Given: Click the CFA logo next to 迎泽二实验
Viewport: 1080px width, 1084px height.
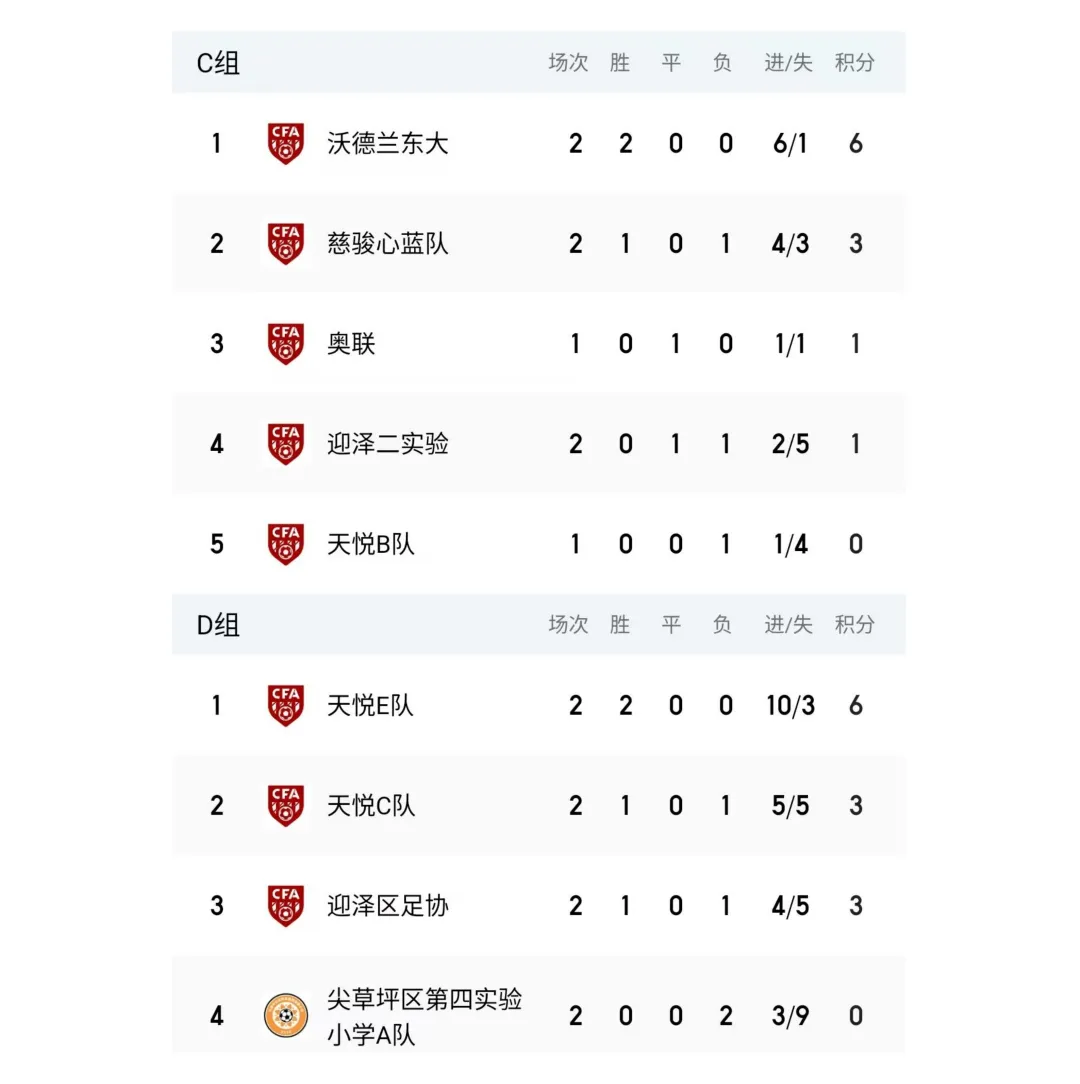Looking at the screenshot, I should [x=286, y=444].
